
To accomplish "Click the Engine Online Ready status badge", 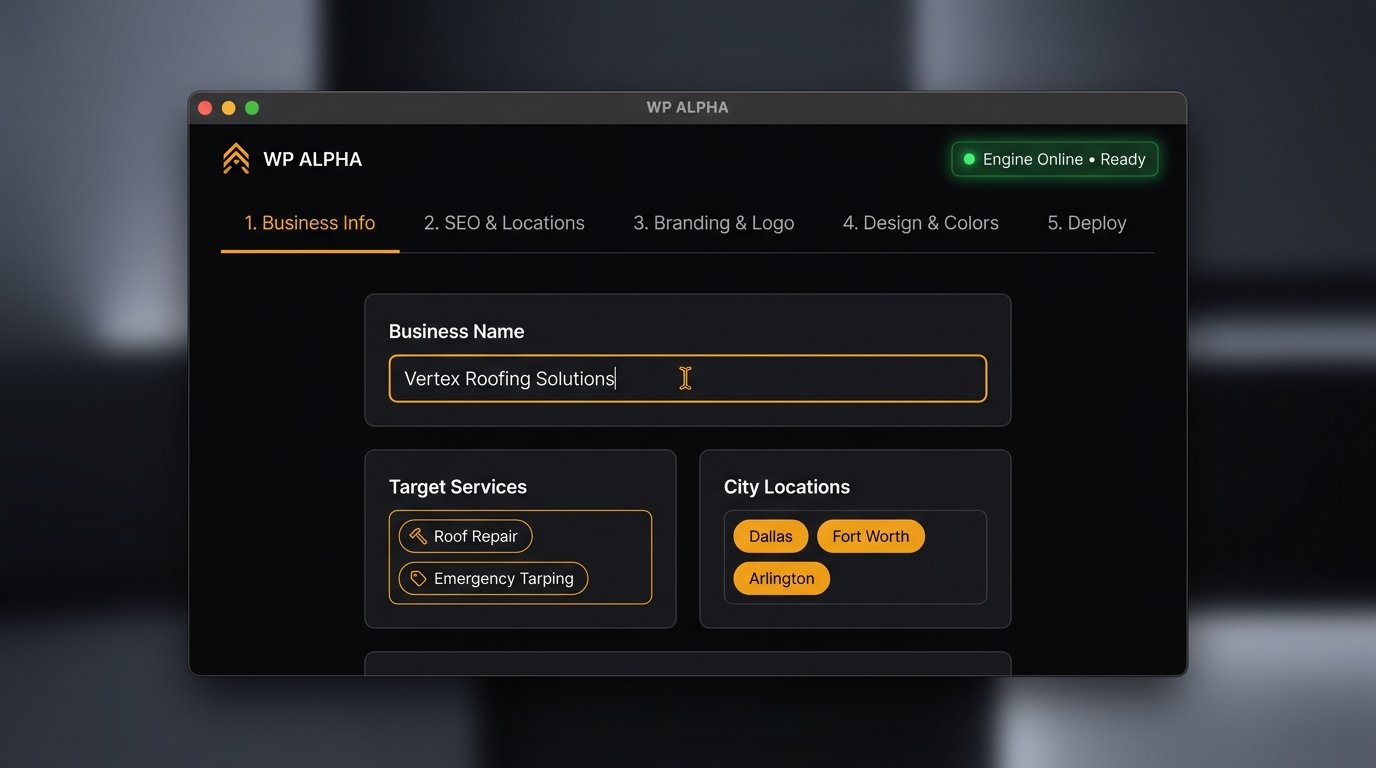I will (1055, 159).
